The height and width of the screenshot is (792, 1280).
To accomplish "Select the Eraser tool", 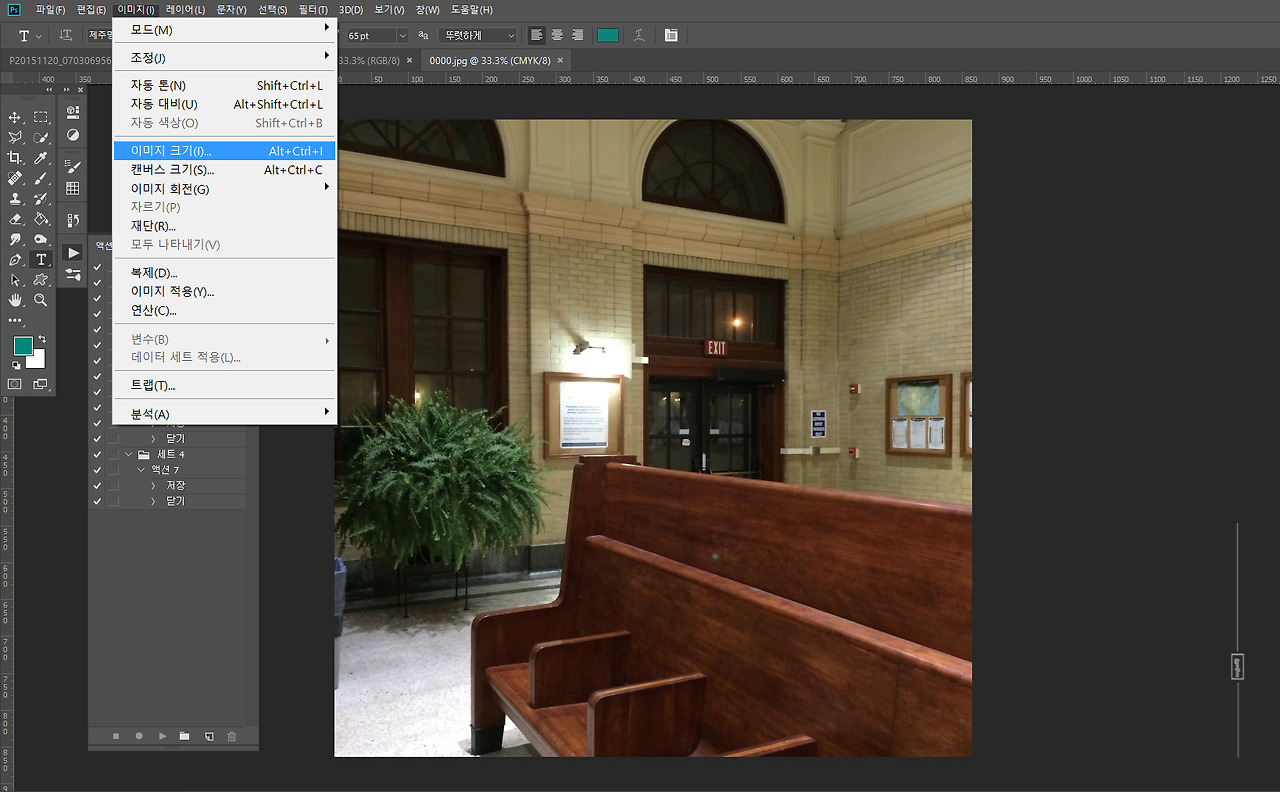I will point(15,219).
